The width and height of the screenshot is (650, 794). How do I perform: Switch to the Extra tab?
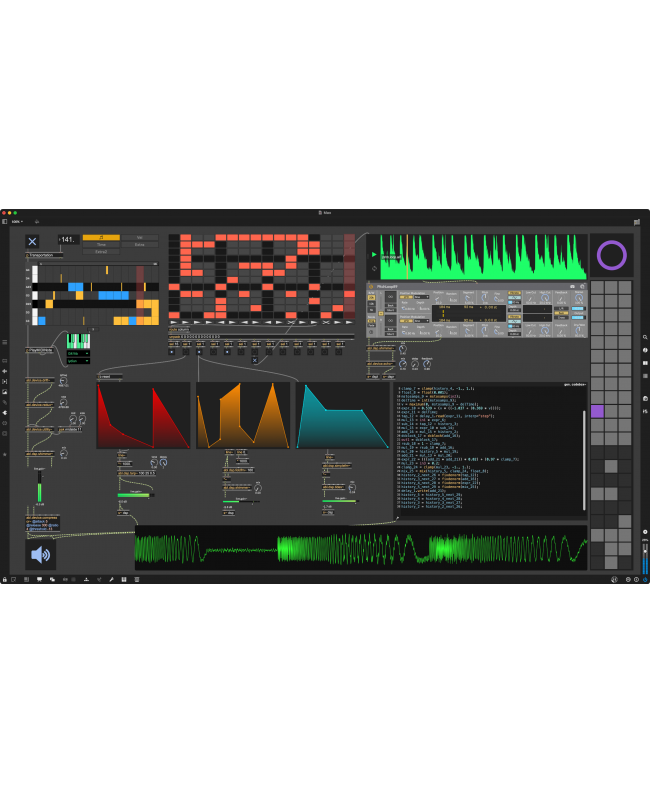coord(139,245)
